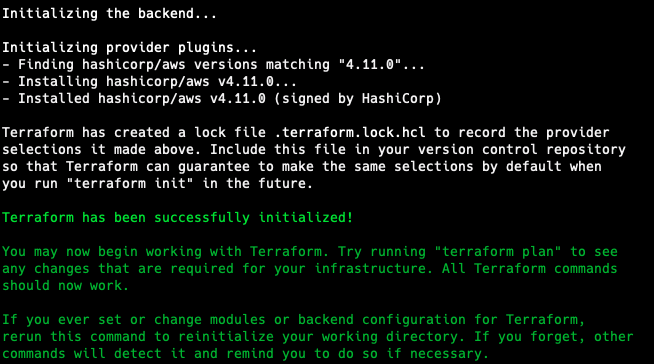Click the "Initializing the backend..." line
Viewport: 654px width, 364px height.
click(x=109, y=14)
